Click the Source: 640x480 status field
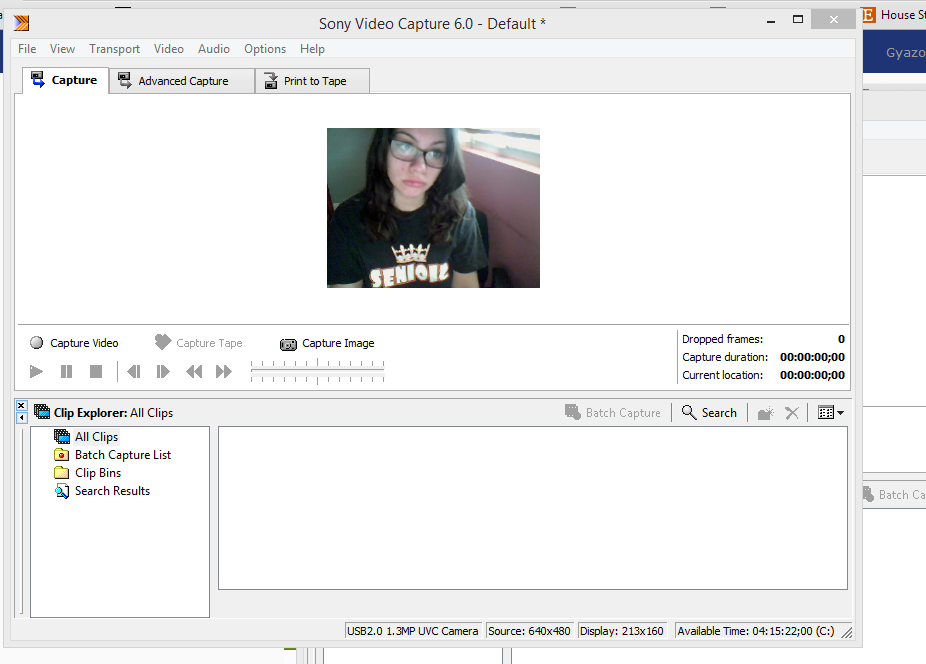926x664 pixels. click(529, 631)
